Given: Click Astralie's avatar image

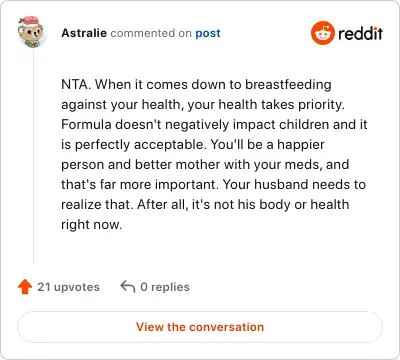Looking at the screenshot, I should (x=30, y=32).
